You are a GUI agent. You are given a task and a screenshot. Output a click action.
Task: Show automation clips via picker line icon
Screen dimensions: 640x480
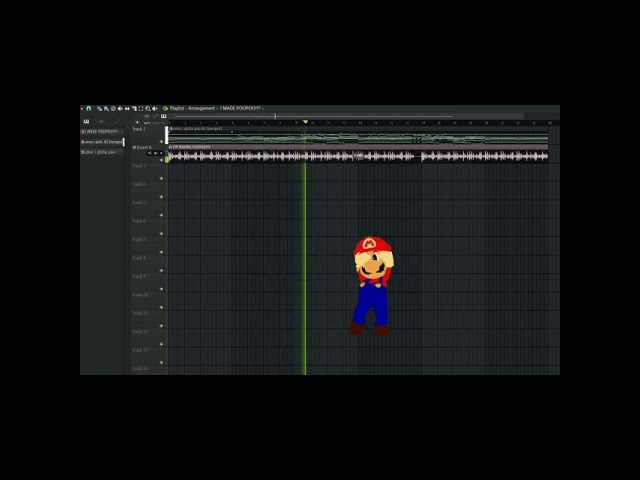pyautogui.click(x=117, y=122)
